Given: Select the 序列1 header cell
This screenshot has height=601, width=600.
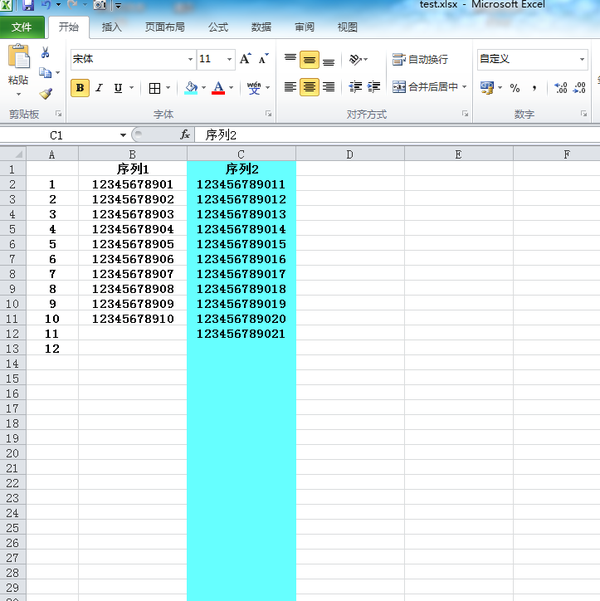Looking at the screenshot, I should point(133,169).
